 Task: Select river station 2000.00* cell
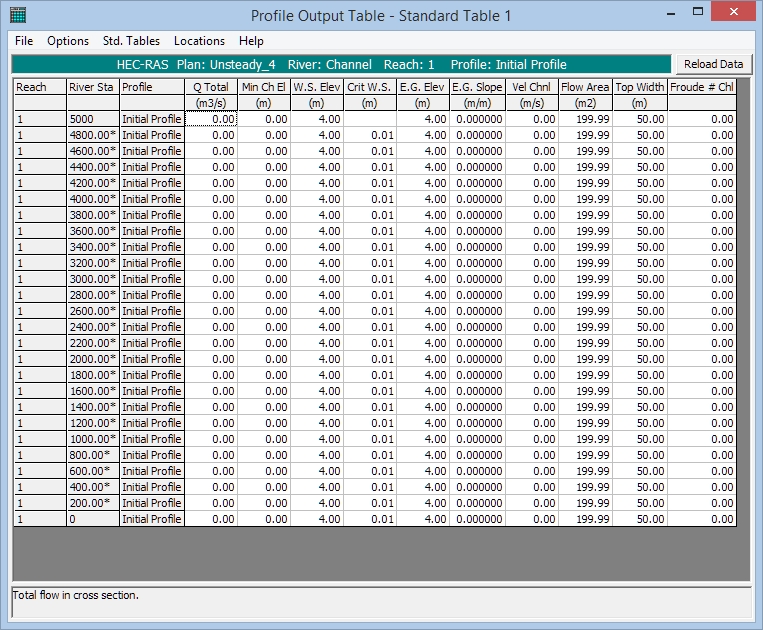(x=93, y=359)
